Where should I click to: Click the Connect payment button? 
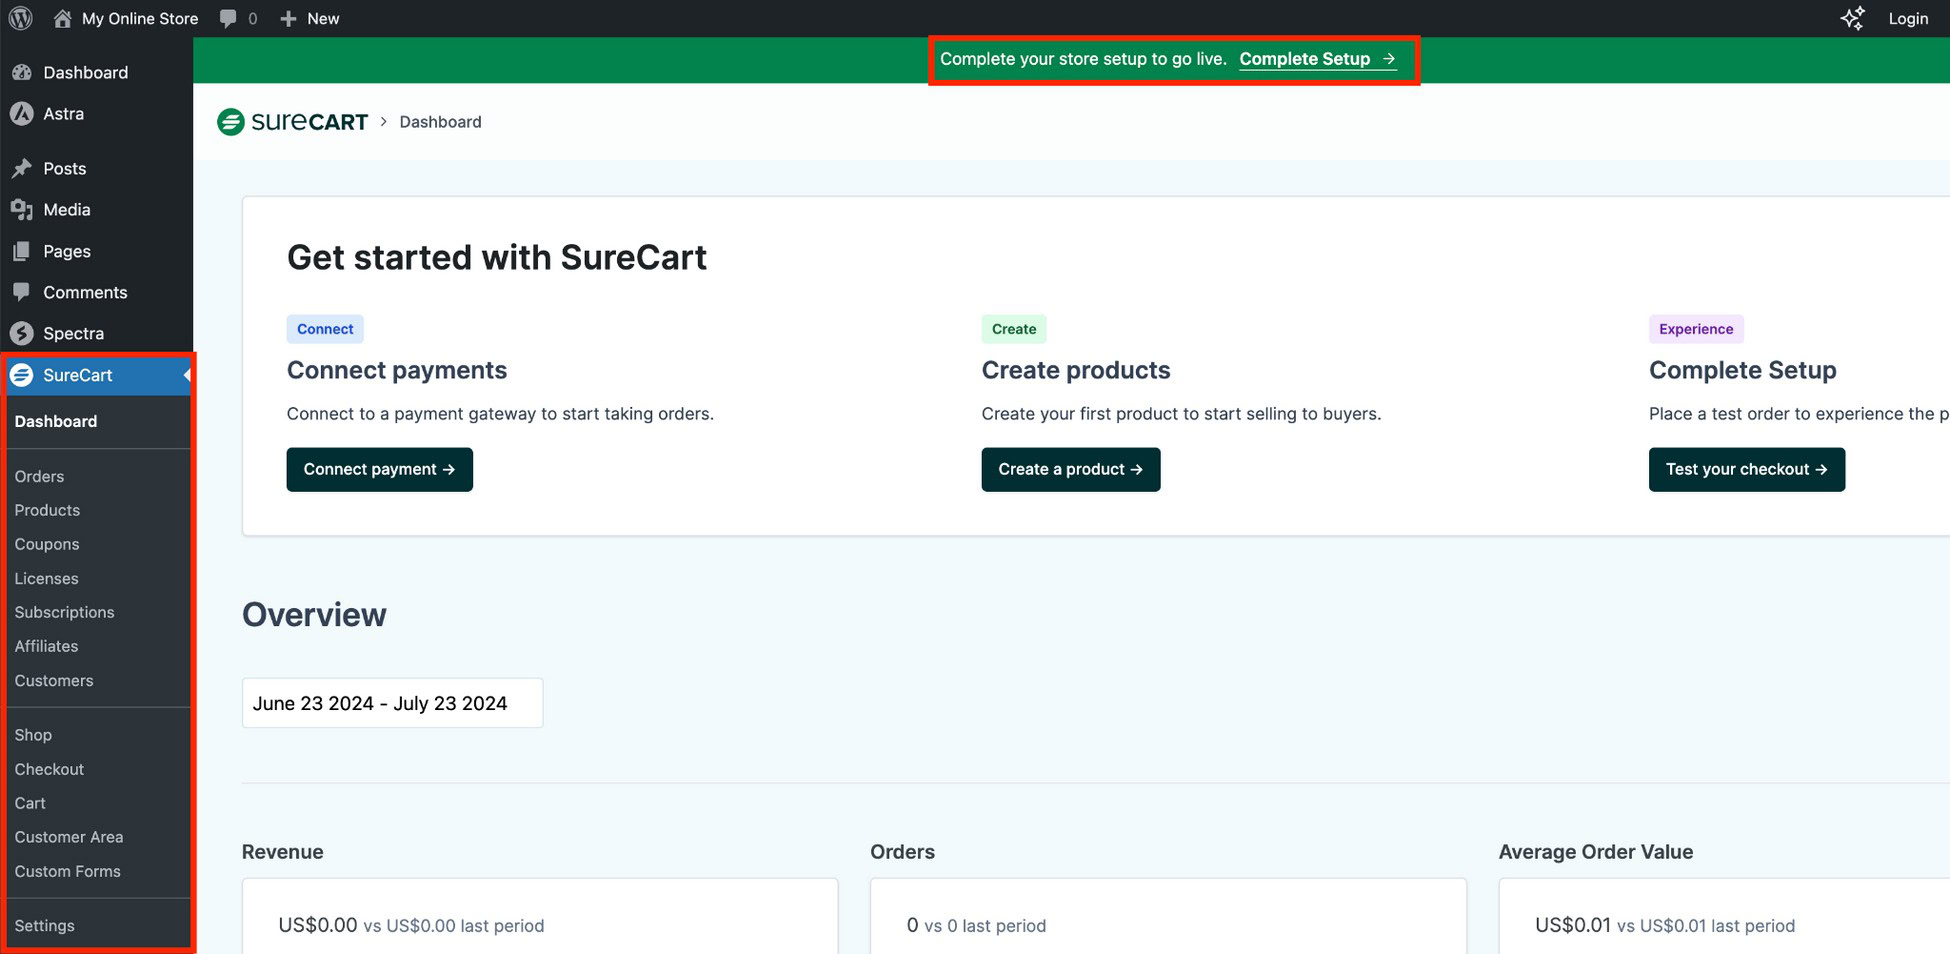(x=379, y=469)
